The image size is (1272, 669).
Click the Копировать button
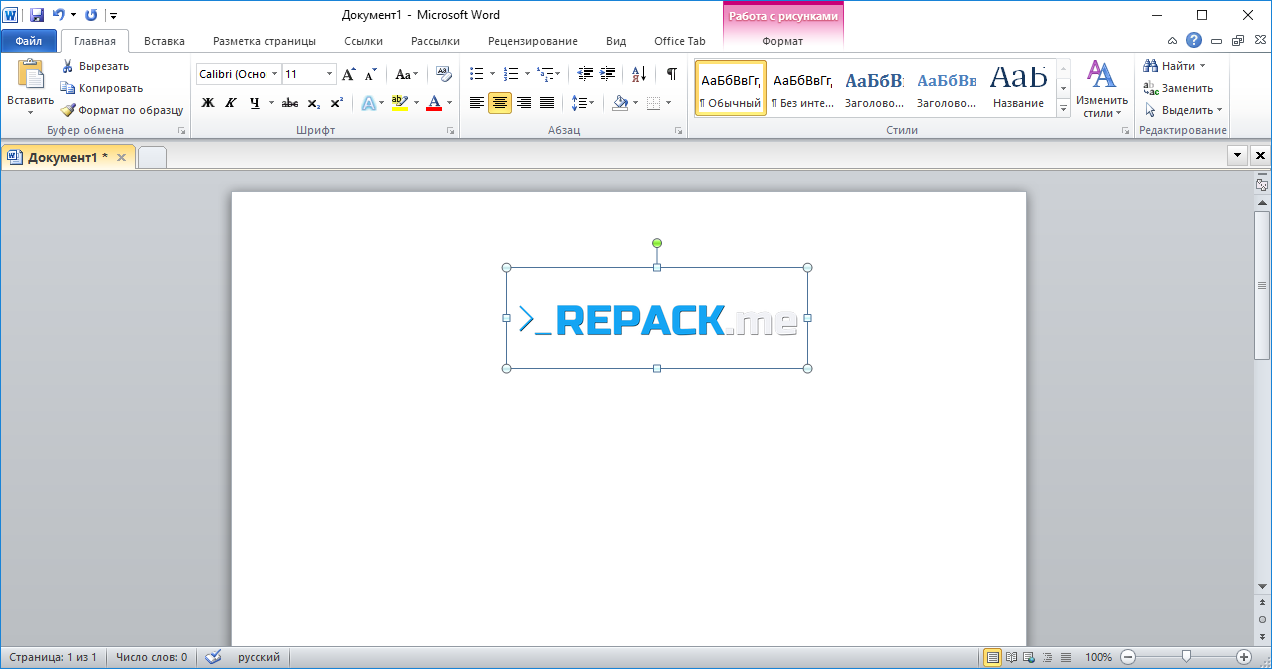tap(102, 88)
